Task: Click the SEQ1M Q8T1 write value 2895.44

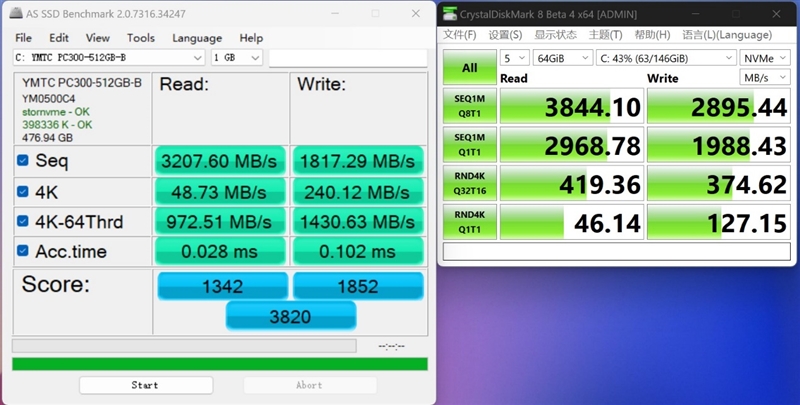Action: pos(718,106)
